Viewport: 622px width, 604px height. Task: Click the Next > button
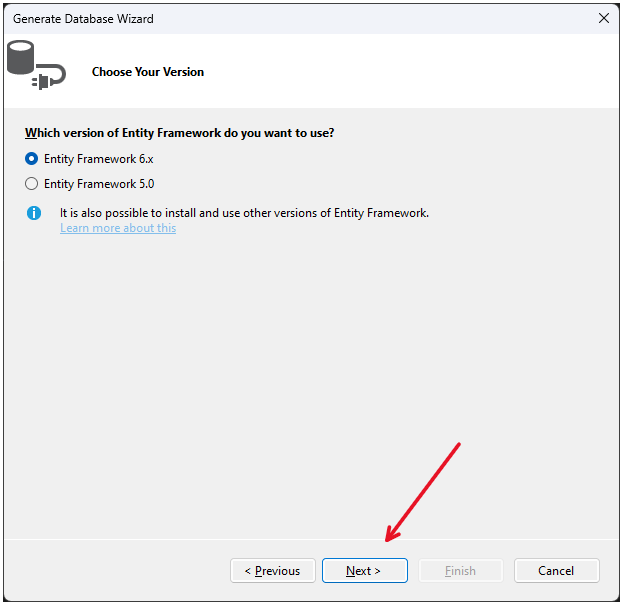(x=365, y=571)
